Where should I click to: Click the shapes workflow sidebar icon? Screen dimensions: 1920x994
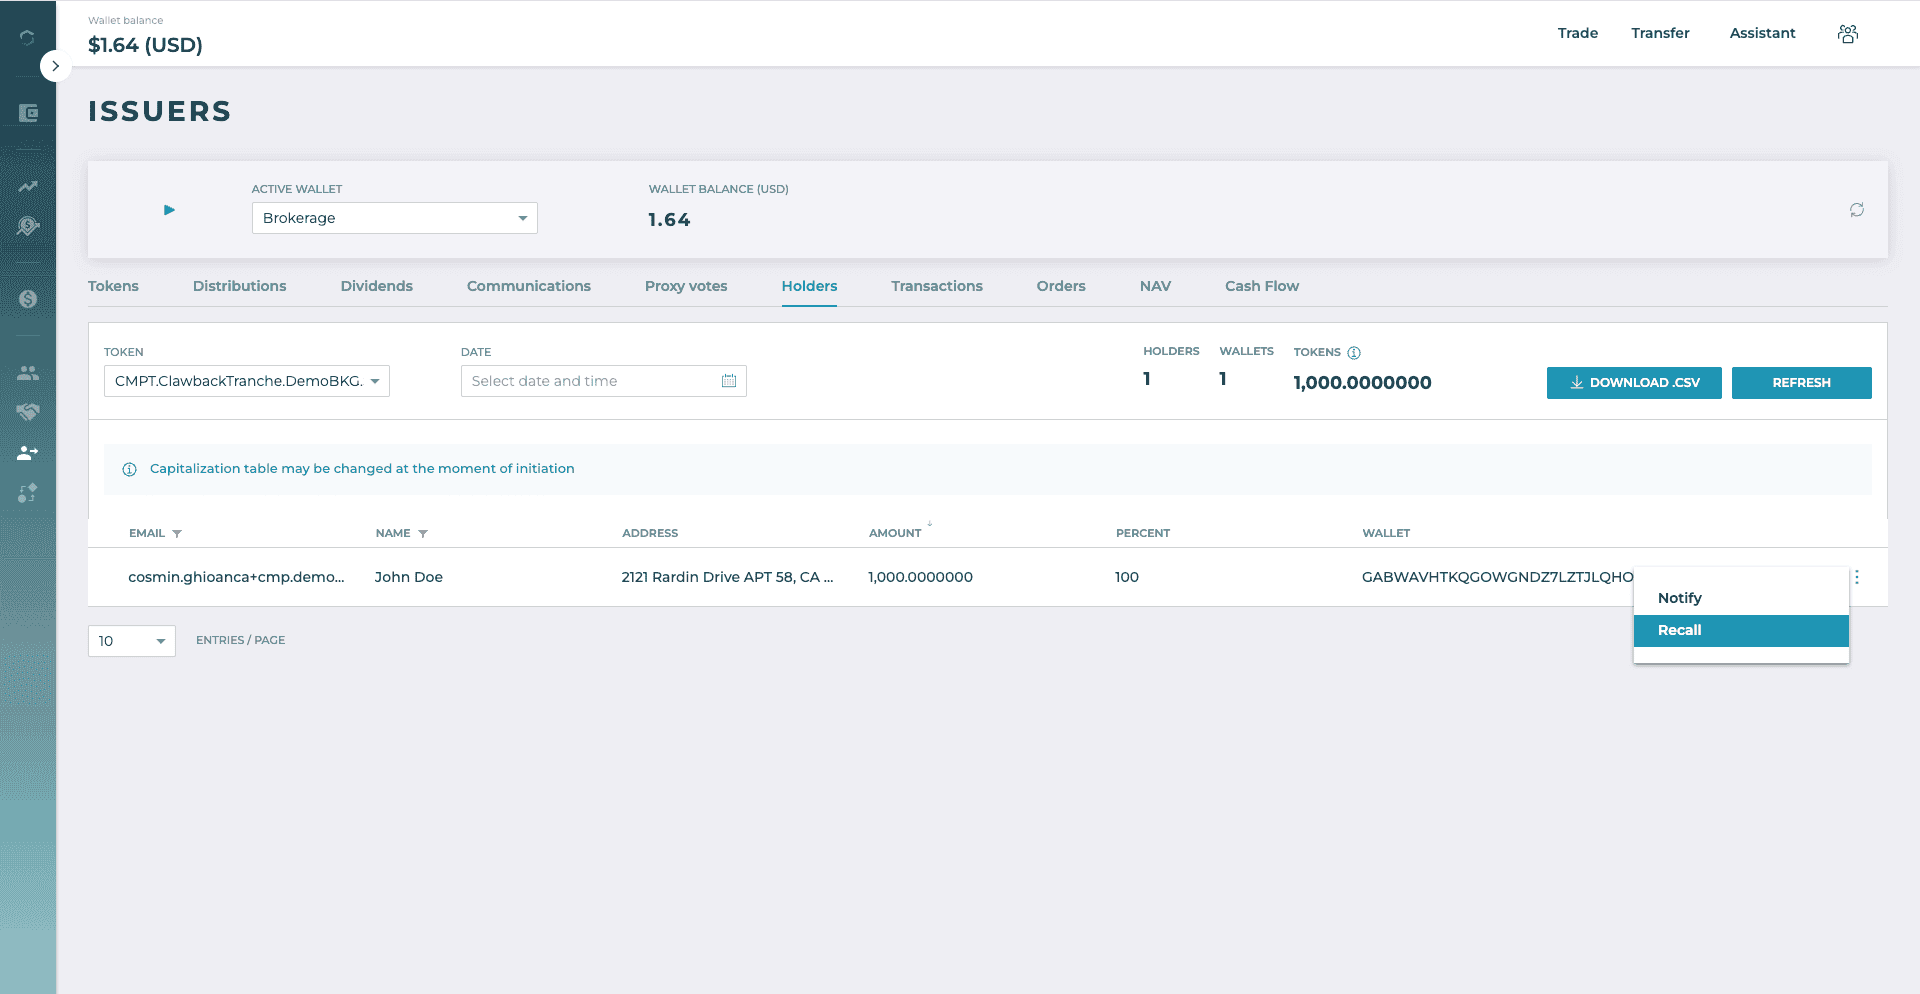coord(28,493)
